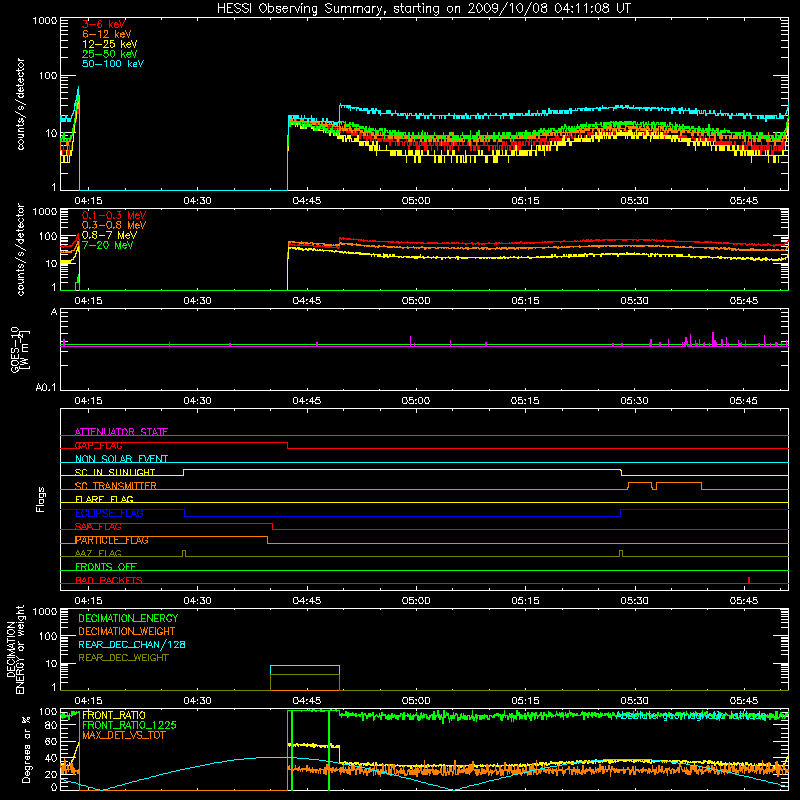Click the 05:15 tick label under the keV plot
This screenshot has height=800, width=800.
(525, 201)
